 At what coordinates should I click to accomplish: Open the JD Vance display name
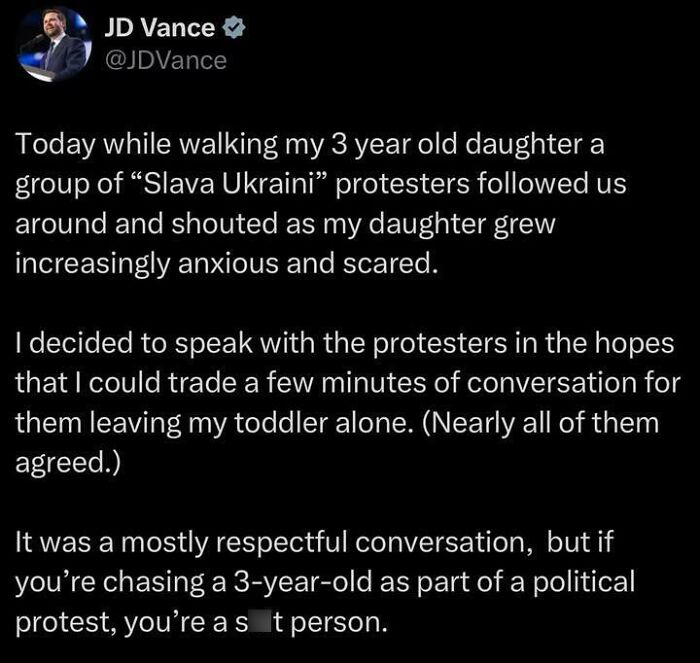click(159, 28)
